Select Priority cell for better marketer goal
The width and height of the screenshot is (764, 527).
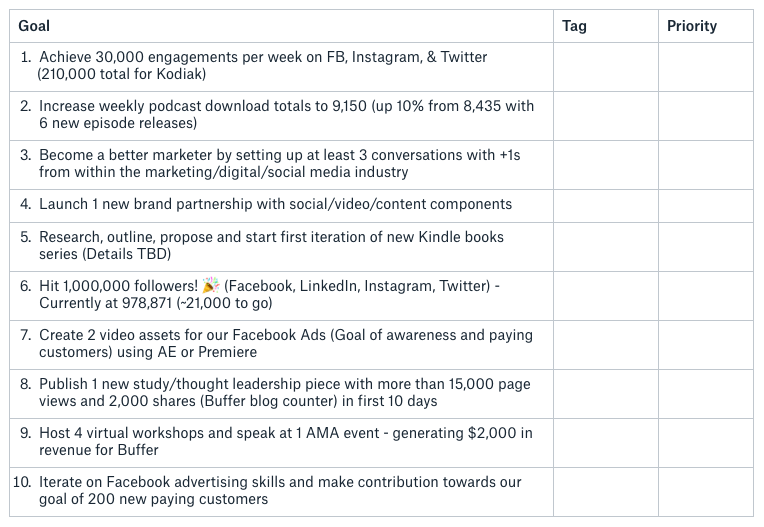(706, 165)
